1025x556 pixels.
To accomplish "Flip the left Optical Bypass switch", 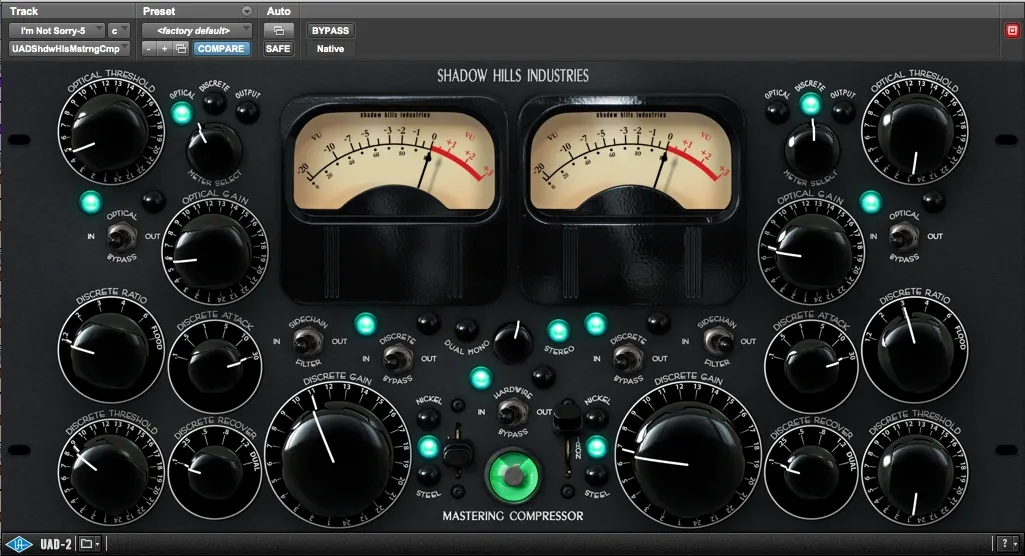I will [x=121, y=236].
